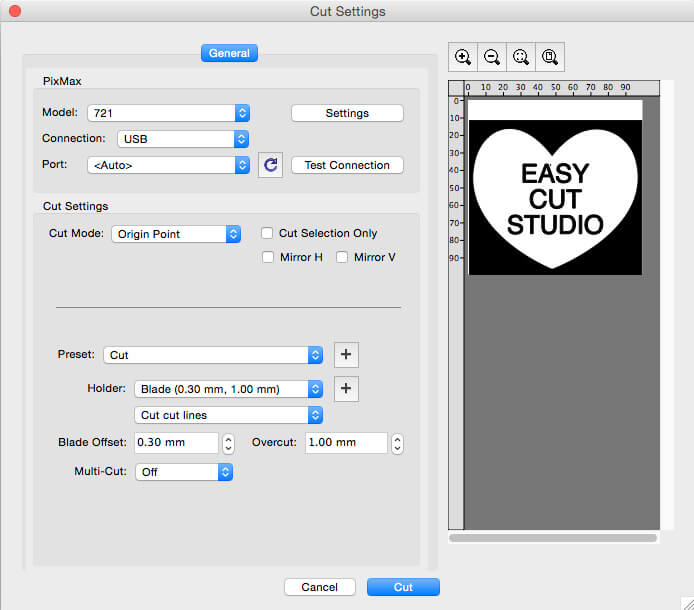This screenshot has height=610, width=694.
Task: Click the zoom to selection icon
Action: click(521, 58)
